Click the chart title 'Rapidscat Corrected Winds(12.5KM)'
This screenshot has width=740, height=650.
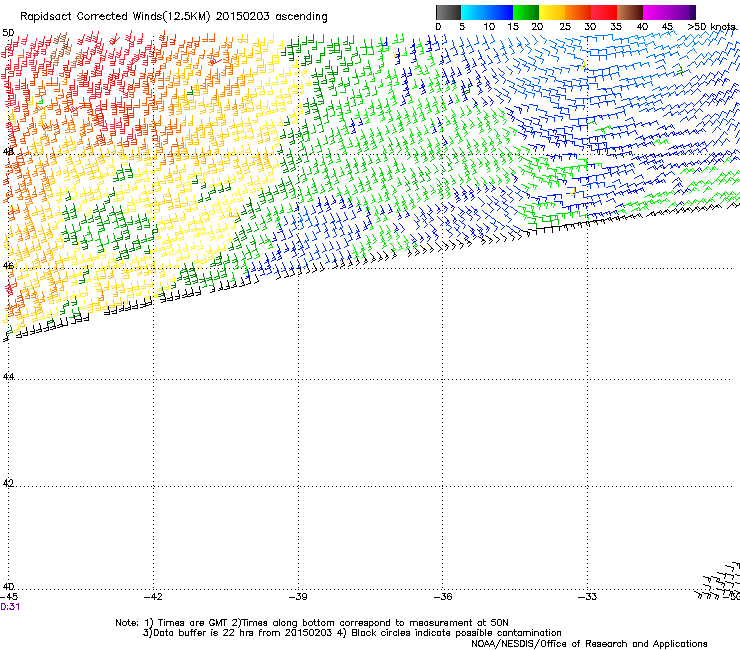(115, 17)
